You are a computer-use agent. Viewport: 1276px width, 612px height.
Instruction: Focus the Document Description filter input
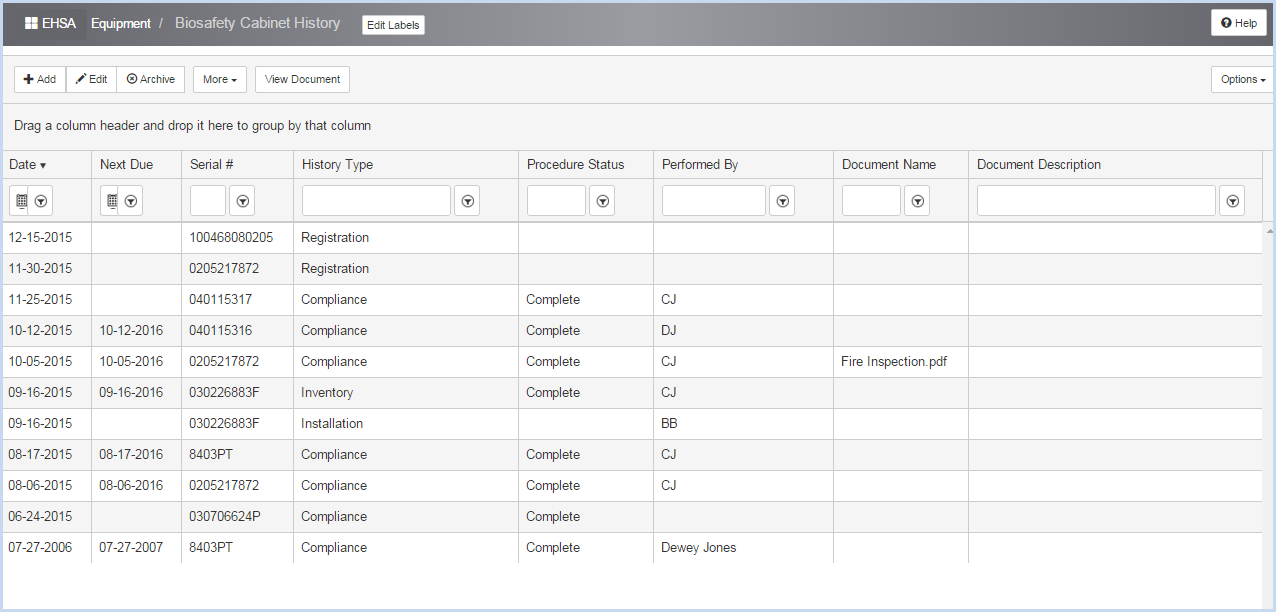pos(1096,201)
